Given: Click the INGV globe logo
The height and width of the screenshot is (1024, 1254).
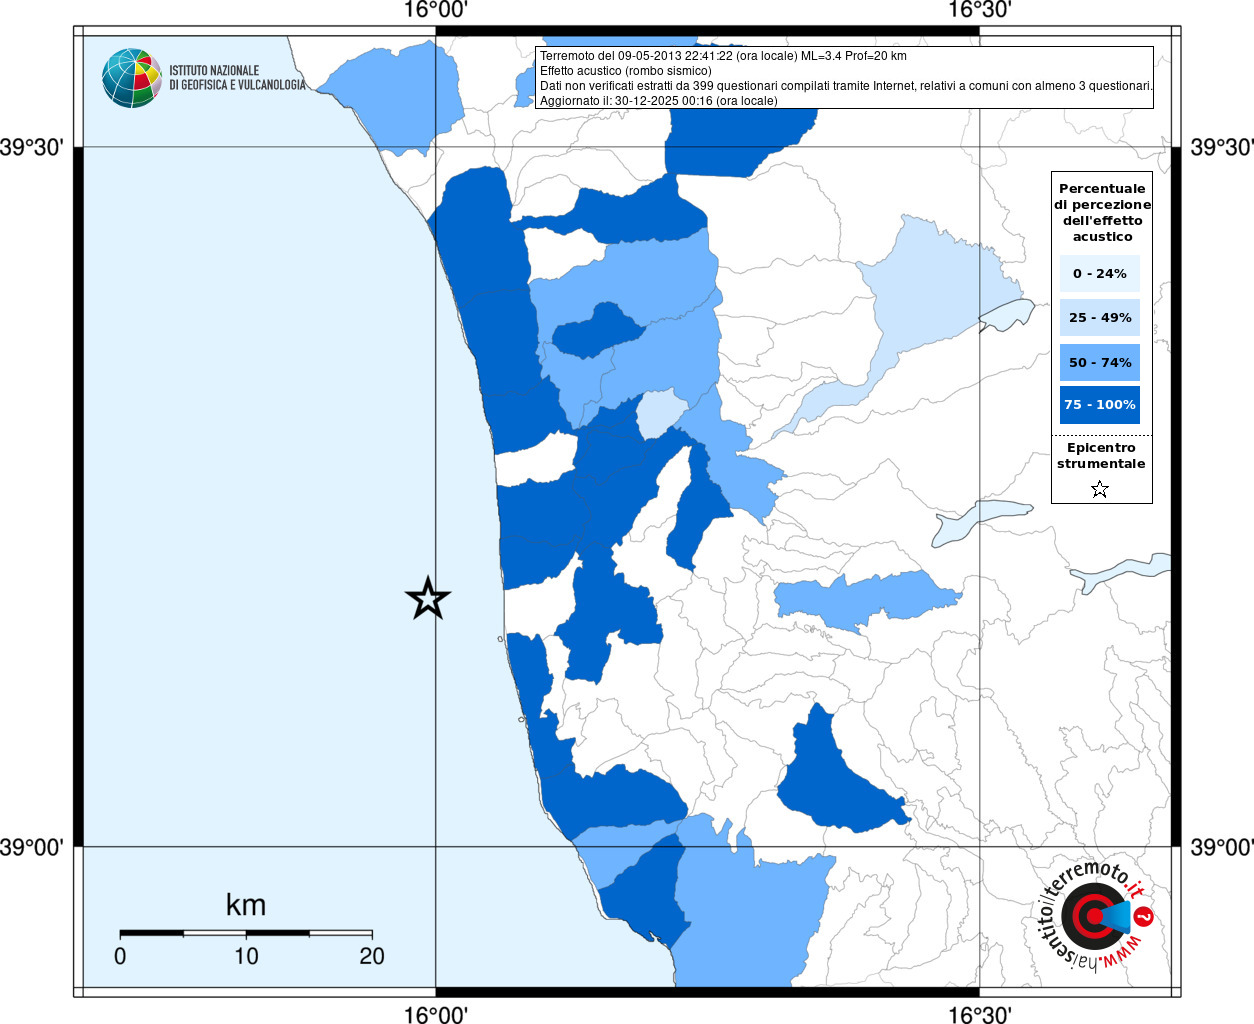Looking at the screenshot, I should pos(132,78).
